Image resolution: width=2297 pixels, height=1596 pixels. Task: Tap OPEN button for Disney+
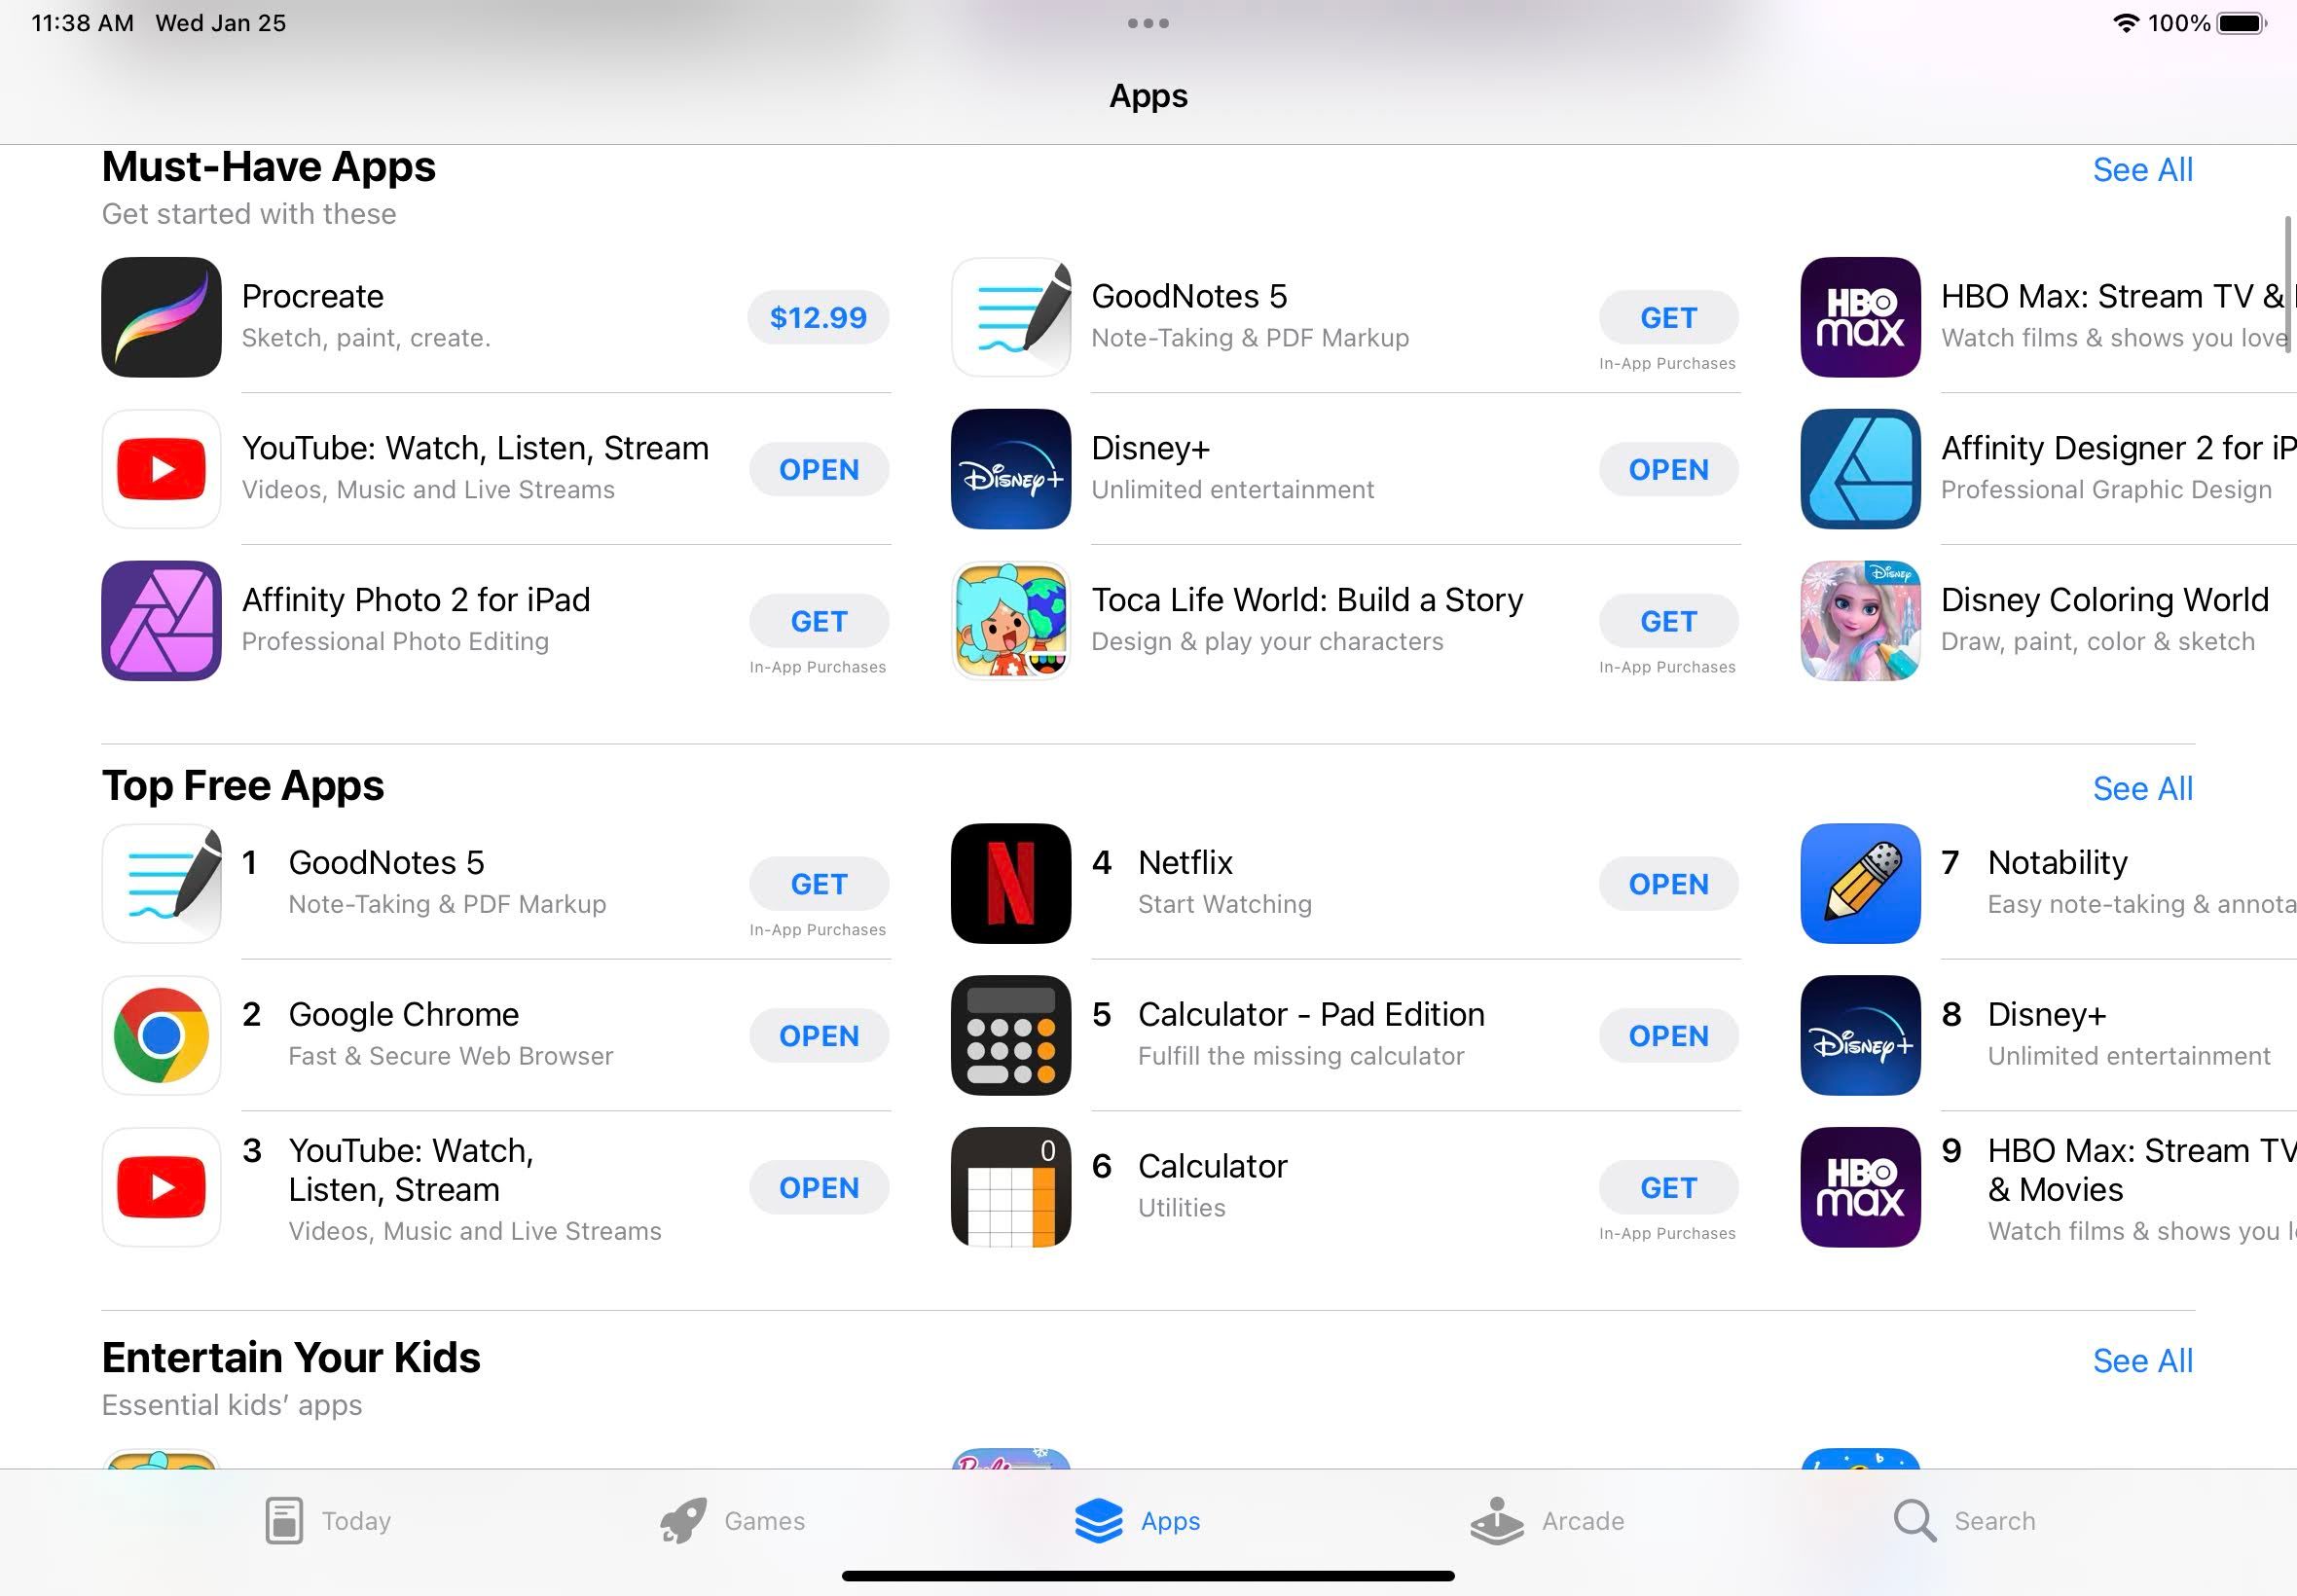tap(1665, 469)
